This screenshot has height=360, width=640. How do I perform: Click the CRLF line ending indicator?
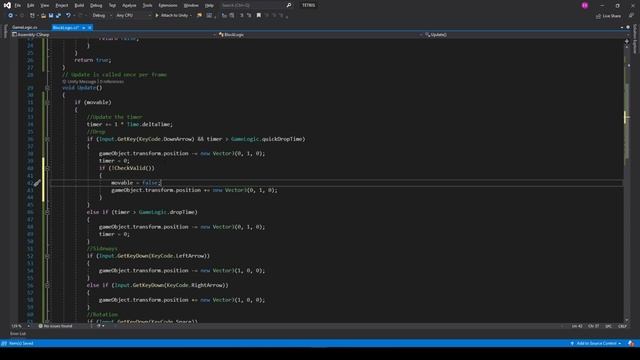pos(622,326)
